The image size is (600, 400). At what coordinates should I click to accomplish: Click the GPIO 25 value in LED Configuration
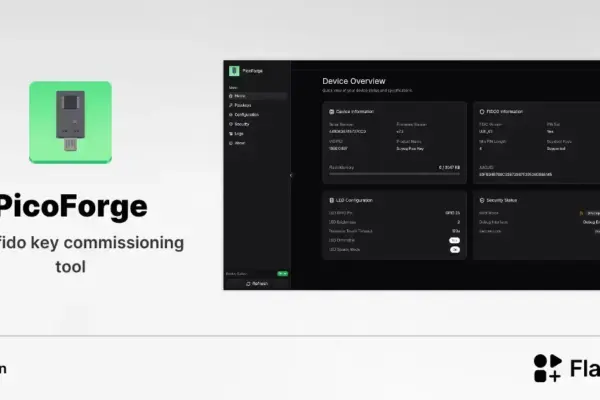453,213
